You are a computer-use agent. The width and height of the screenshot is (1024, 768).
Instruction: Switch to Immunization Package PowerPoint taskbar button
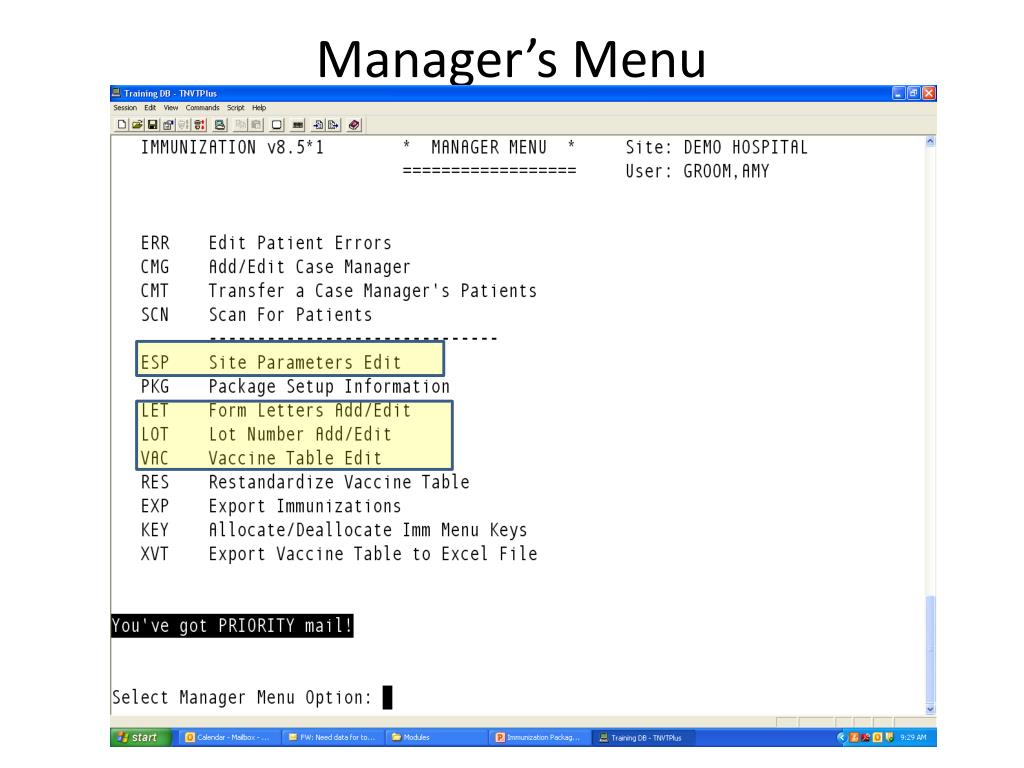[538, 737]
